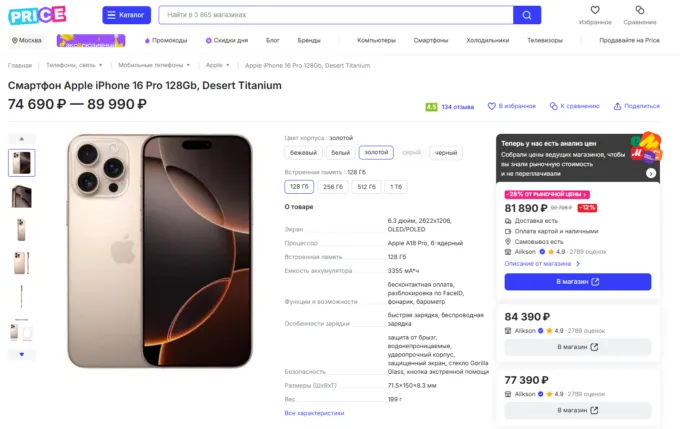680x429 pixels.
Task: Open the Каталог menu
Action: (x=127, y=16)
